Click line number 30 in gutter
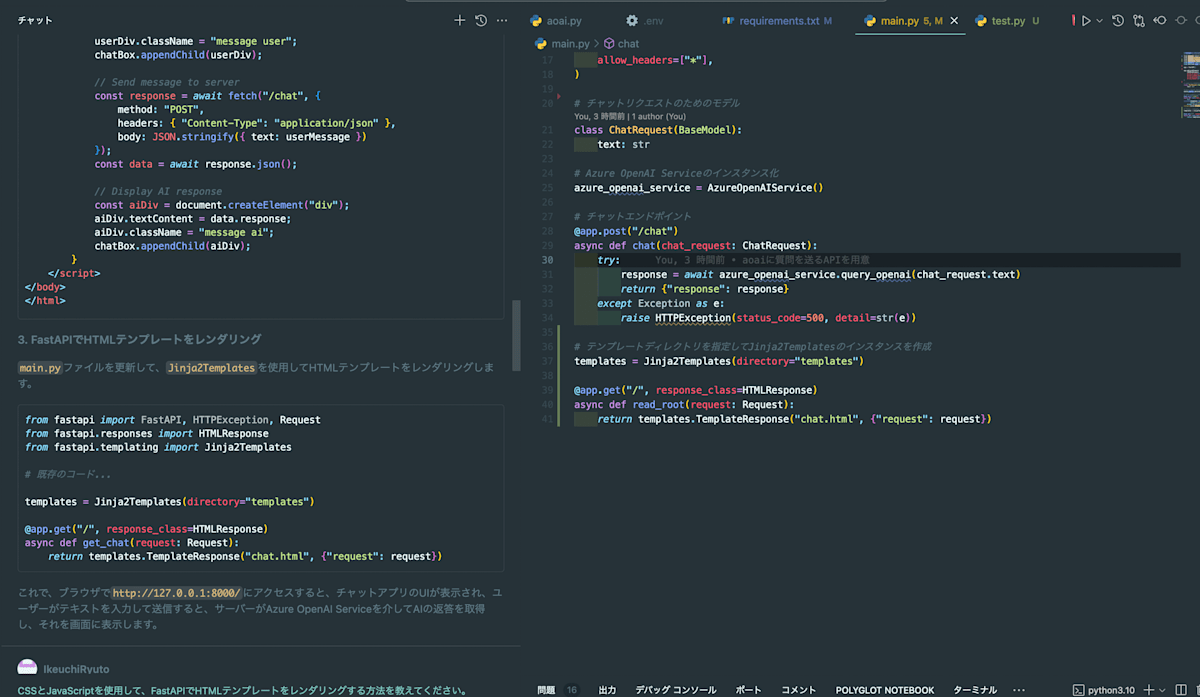Image resolution: width=1200 pixels, height=697 pixels. coord(546,260)
